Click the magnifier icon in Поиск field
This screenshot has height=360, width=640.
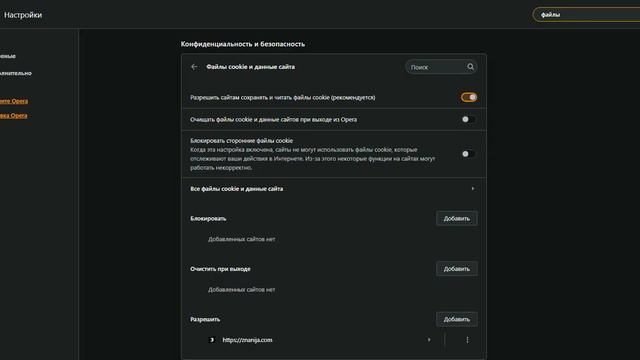[470, 67]
